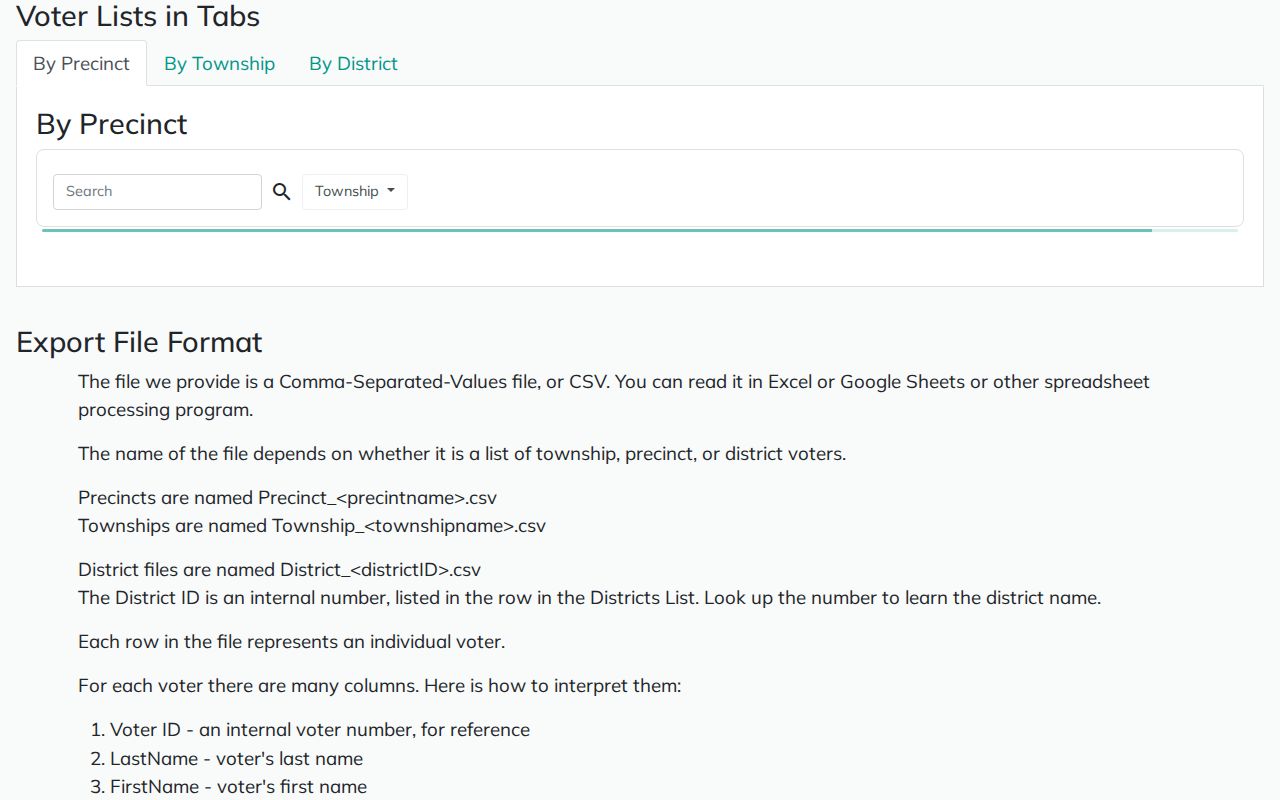The height and width of the screenshot is (800, 1280).
Task: Focus the Search input field
Action: 157,192
